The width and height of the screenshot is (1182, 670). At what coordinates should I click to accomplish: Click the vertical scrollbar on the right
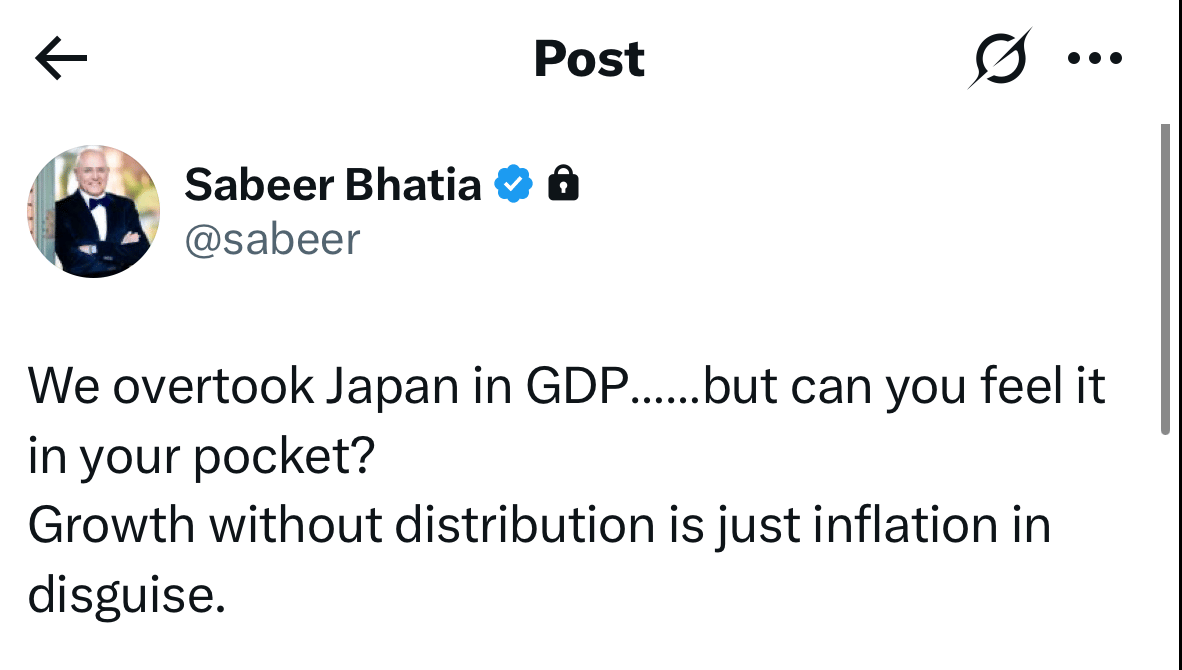point(1164,280)
